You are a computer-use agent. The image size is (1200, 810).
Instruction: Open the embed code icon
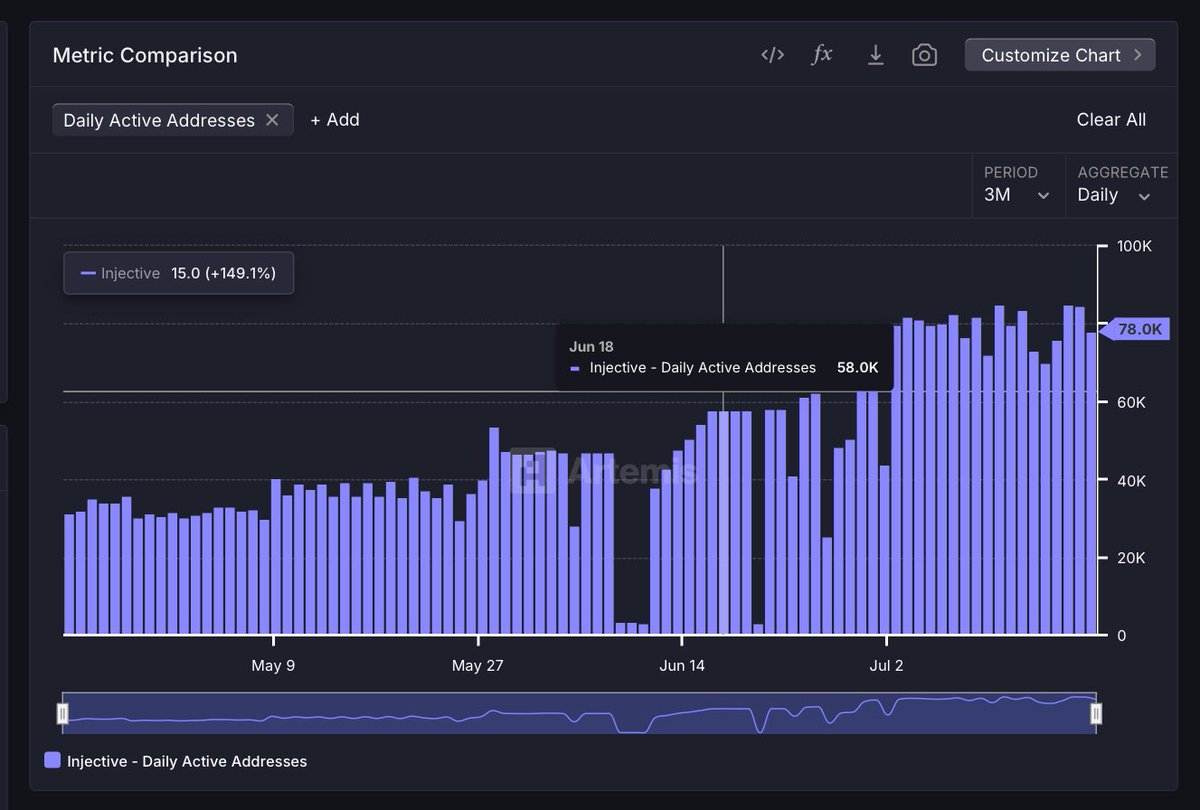pos(772,55)
